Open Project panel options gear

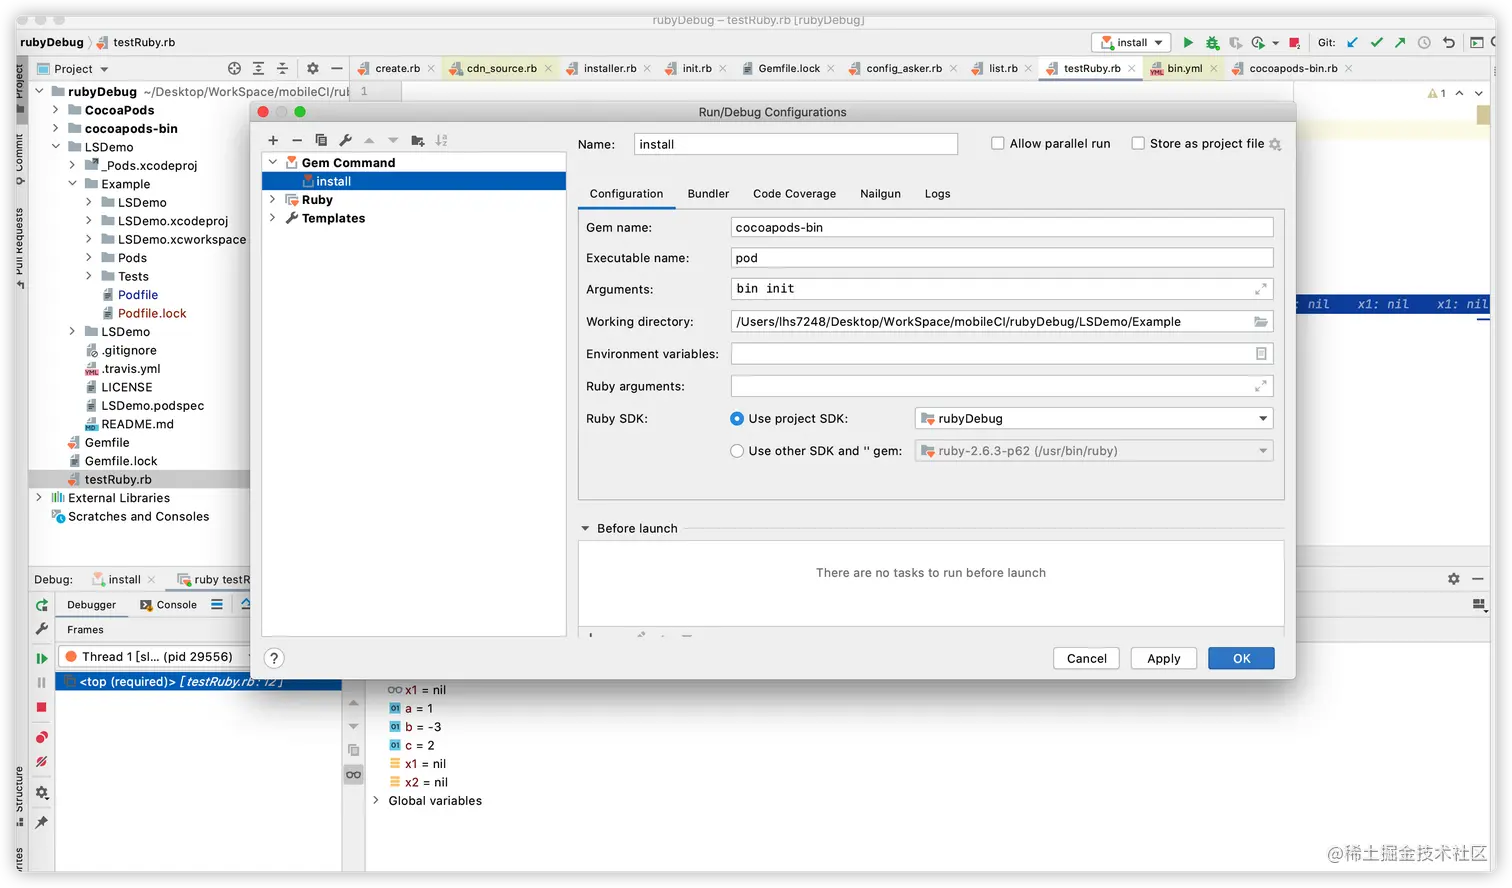(312, 69)
